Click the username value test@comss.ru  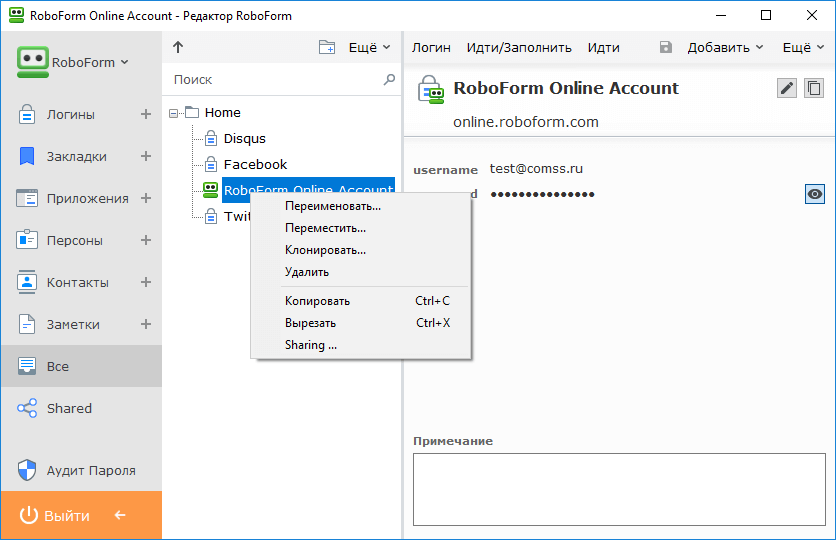[536, 168]
